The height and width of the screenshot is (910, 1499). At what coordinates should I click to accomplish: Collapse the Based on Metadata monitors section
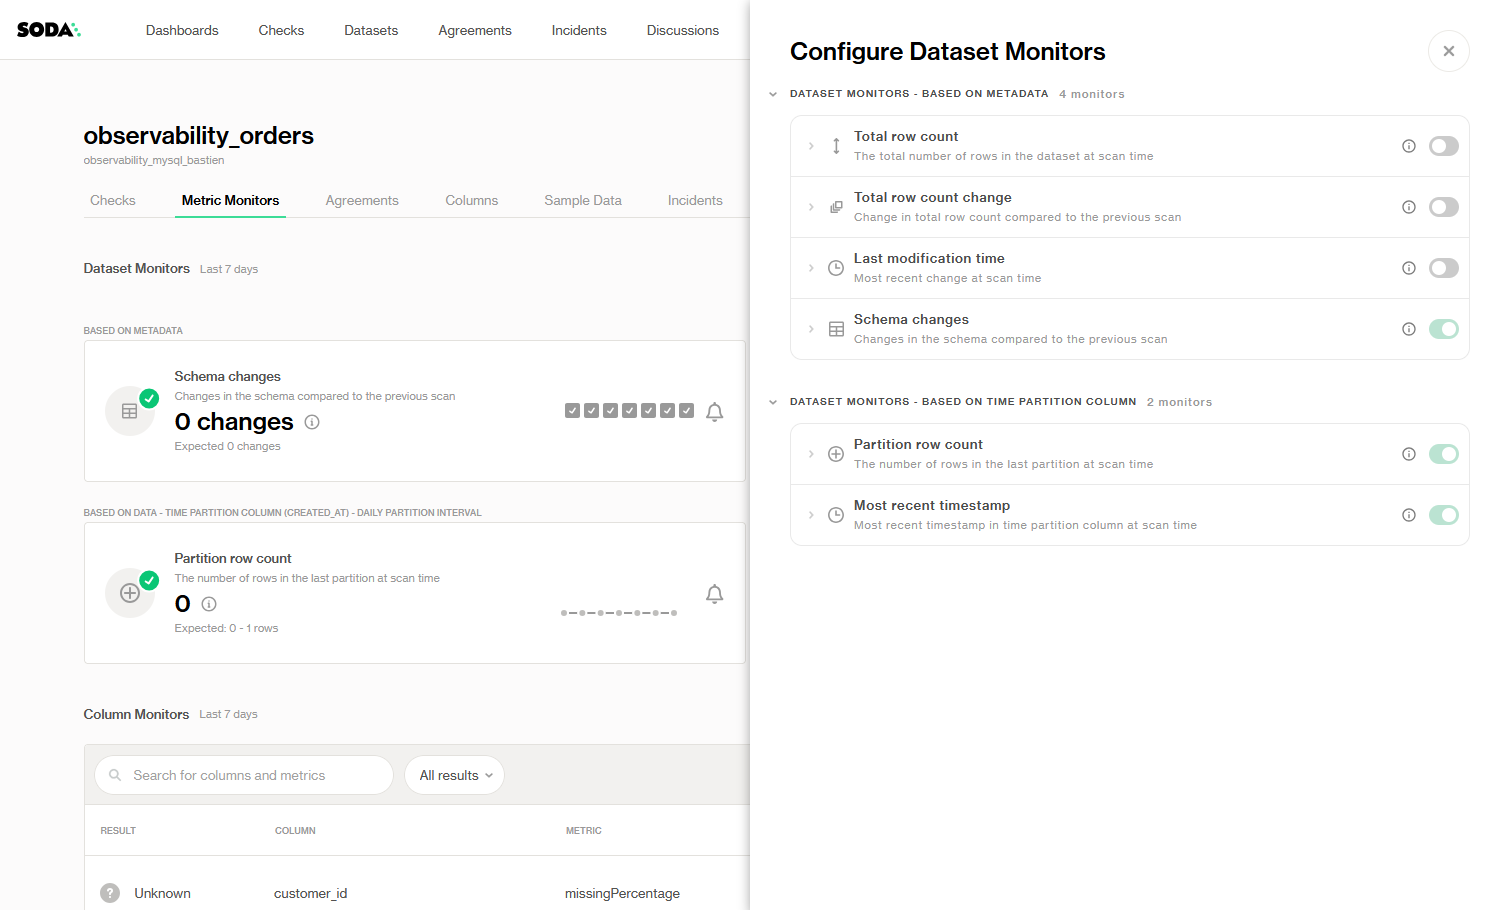tap(773, 94)
